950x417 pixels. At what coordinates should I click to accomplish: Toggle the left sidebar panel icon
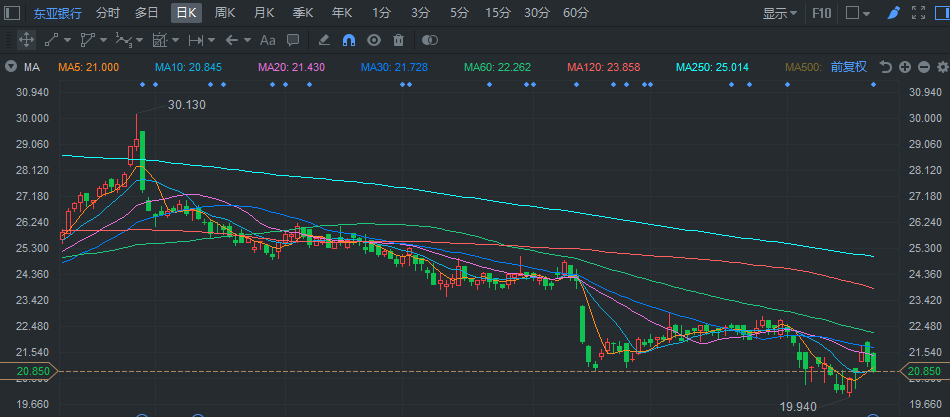coord(12,13)
